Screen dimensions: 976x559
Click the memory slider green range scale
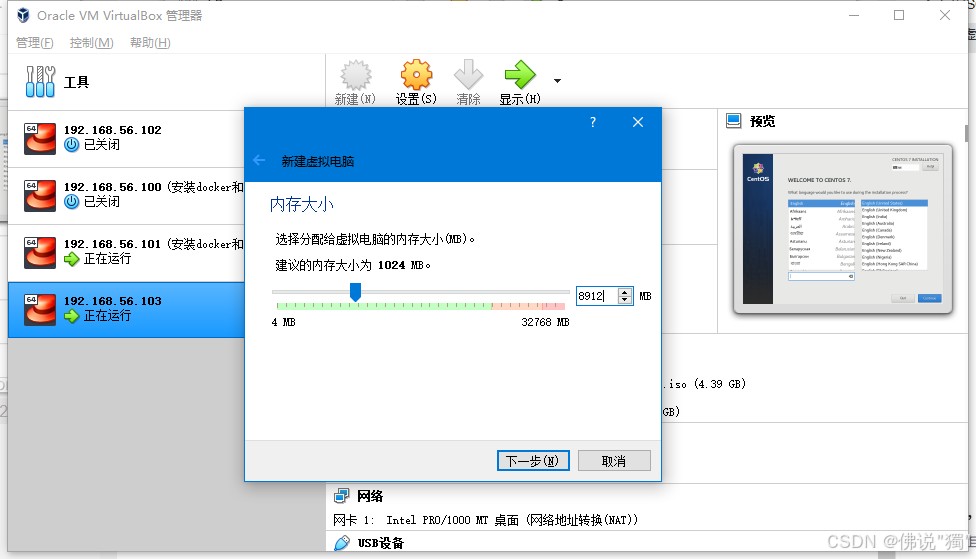click(x=384, y=306)
